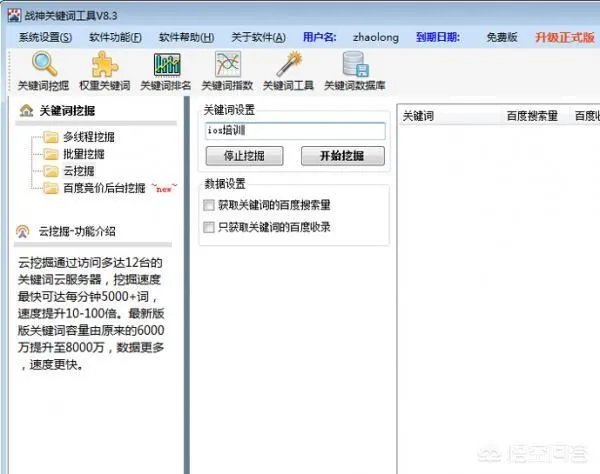Open the 系统设置(S) menu
The height and width of the screenshot is (474, 600).
[x=46, y=37]
